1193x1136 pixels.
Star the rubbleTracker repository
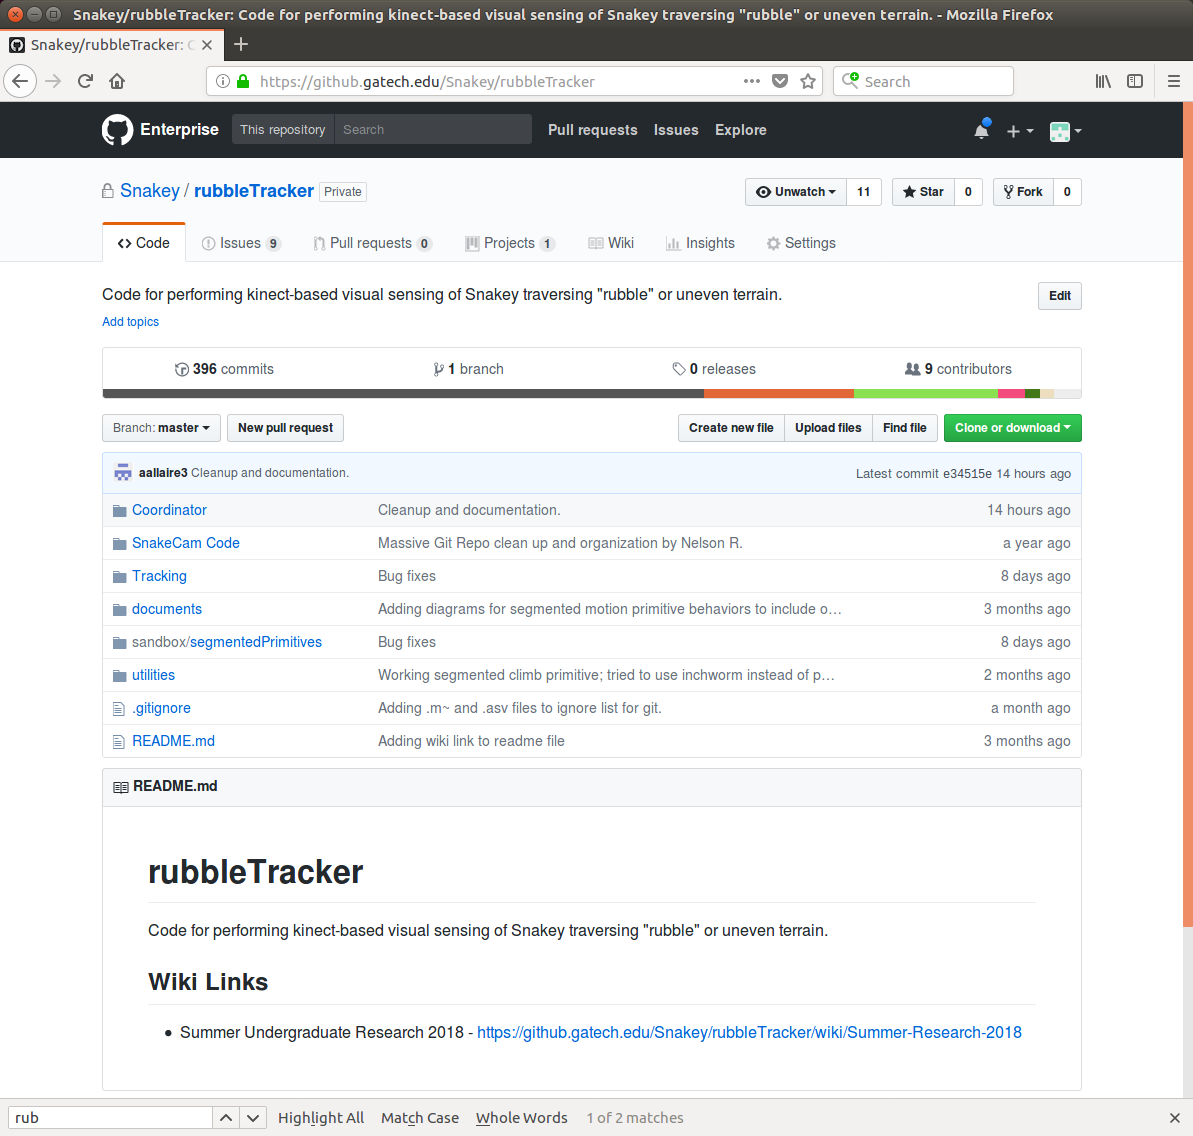click(923, 192)
